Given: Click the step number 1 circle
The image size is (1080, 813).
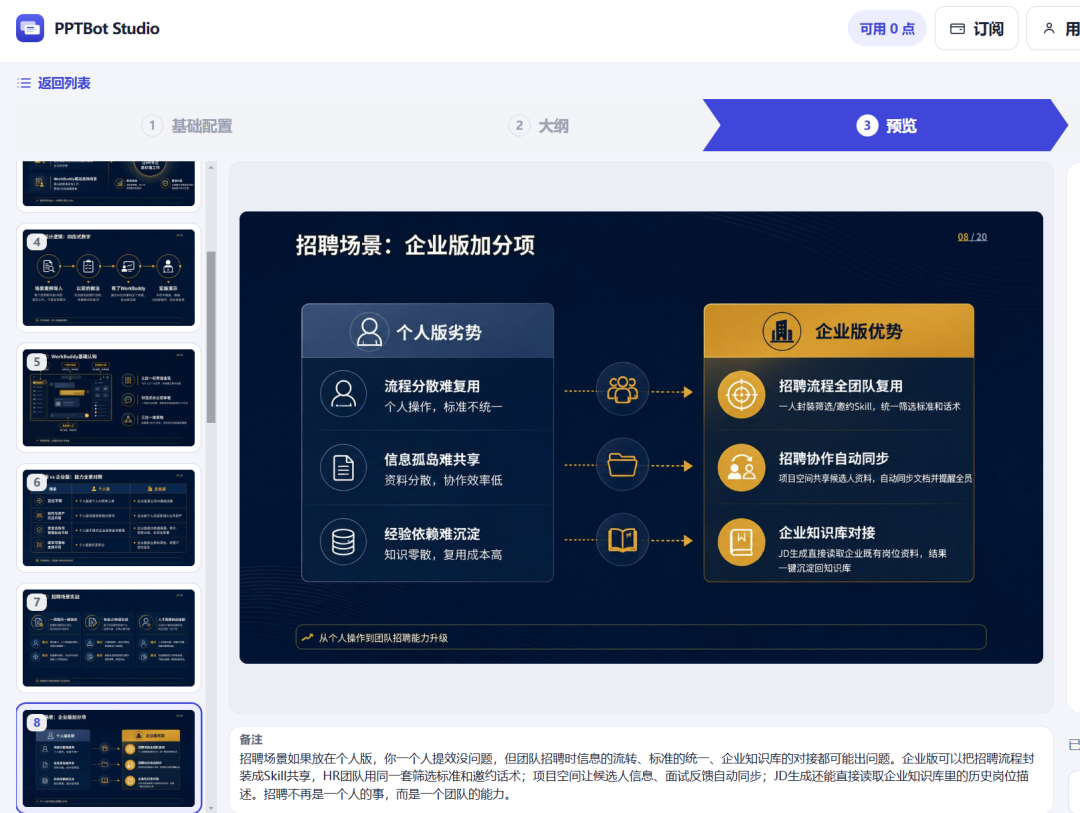Looking at the screenshot, I should point(152,125).
